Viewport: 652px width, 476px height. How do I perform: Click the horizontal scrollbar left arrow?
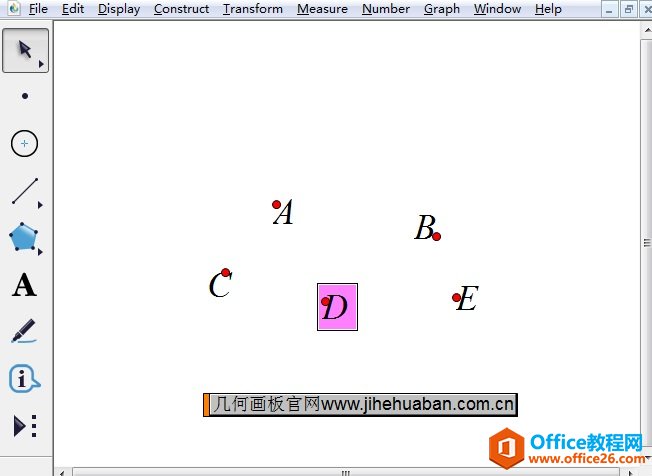[62, 473]
